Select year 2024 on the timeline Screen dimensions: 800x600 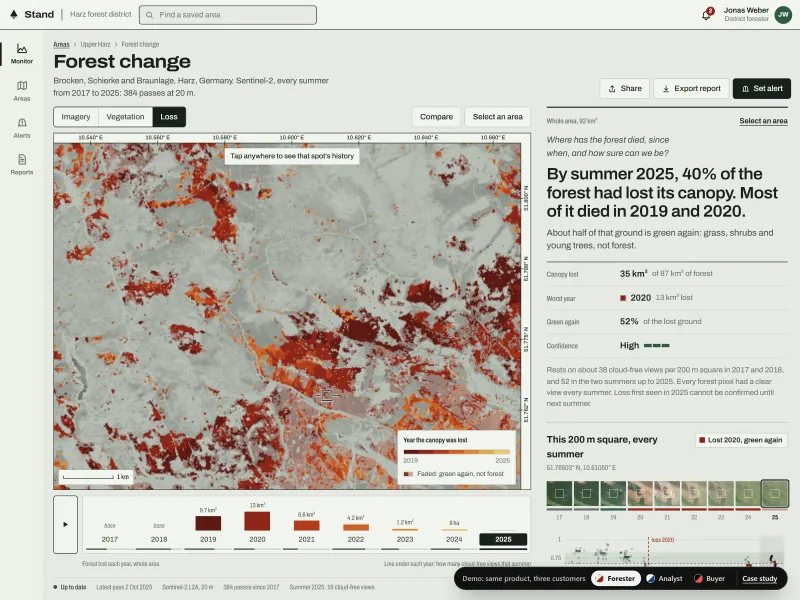click(x=454, y=526)
